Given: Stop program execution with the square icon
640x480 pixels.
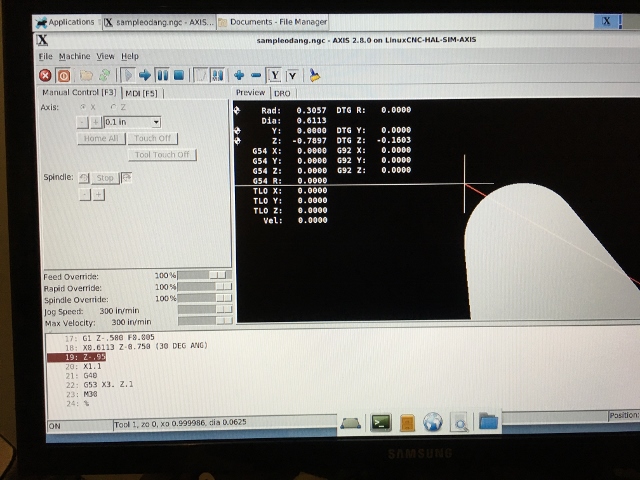Looking at the screenshot, I should point(179,75).
